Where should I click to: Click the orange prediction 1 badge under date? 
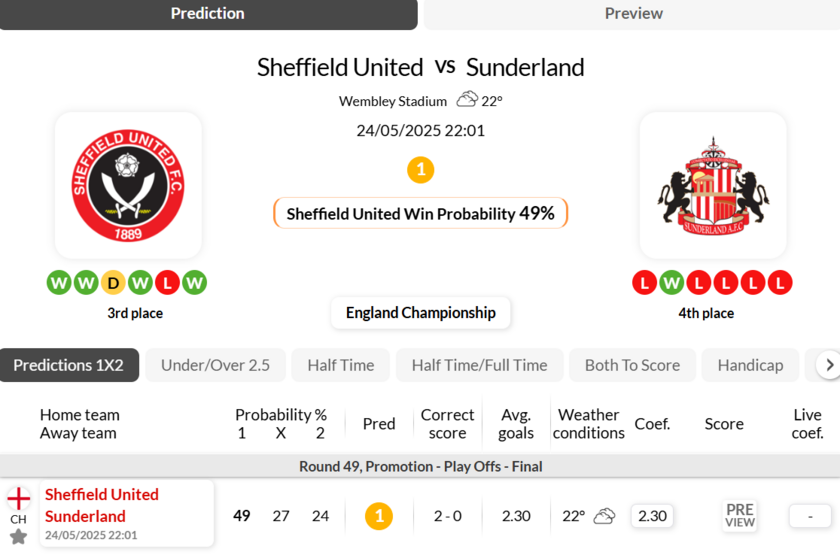[420, 170]
